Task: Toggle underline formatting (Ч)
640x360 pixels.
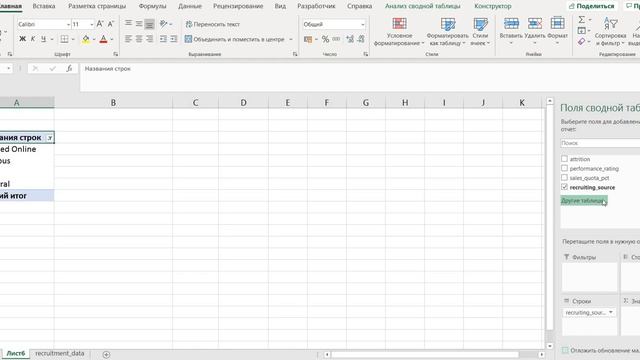Action: coord(43,39)
